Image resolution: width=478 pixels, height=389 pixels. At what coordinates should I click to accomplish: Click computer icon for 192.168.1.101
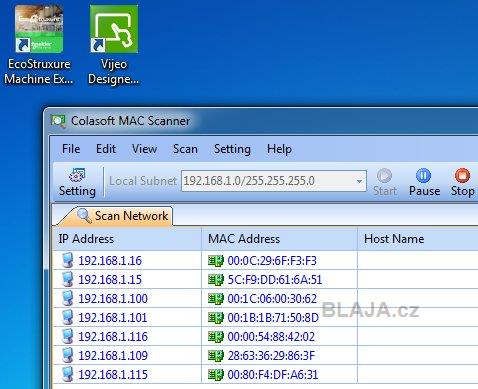click(68, 317)
